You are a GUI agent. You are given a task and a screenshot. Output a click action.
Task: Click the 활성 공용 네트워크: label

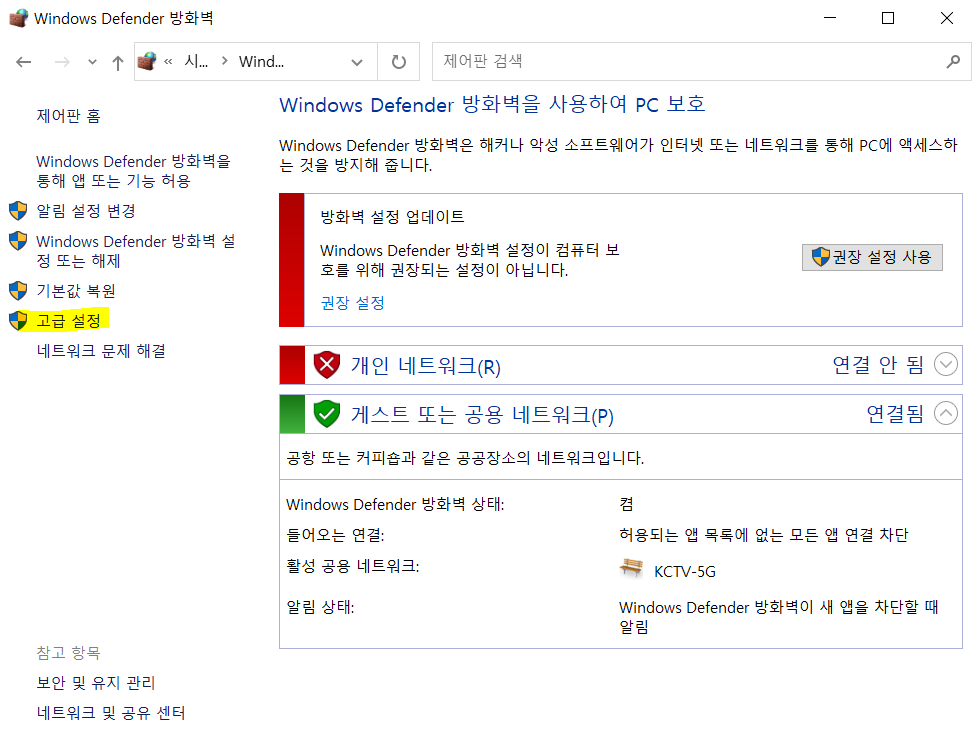coord(353,566)
